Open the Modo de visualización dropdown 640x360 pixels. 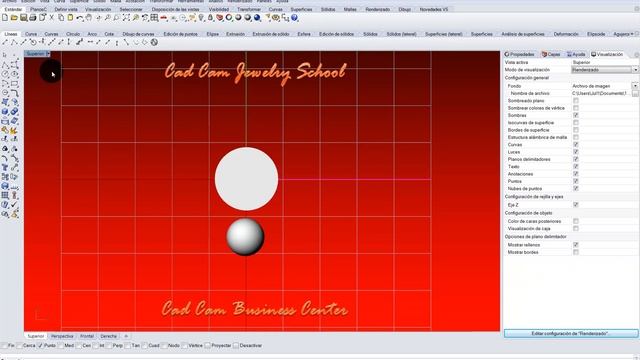[x=635, y=70]
